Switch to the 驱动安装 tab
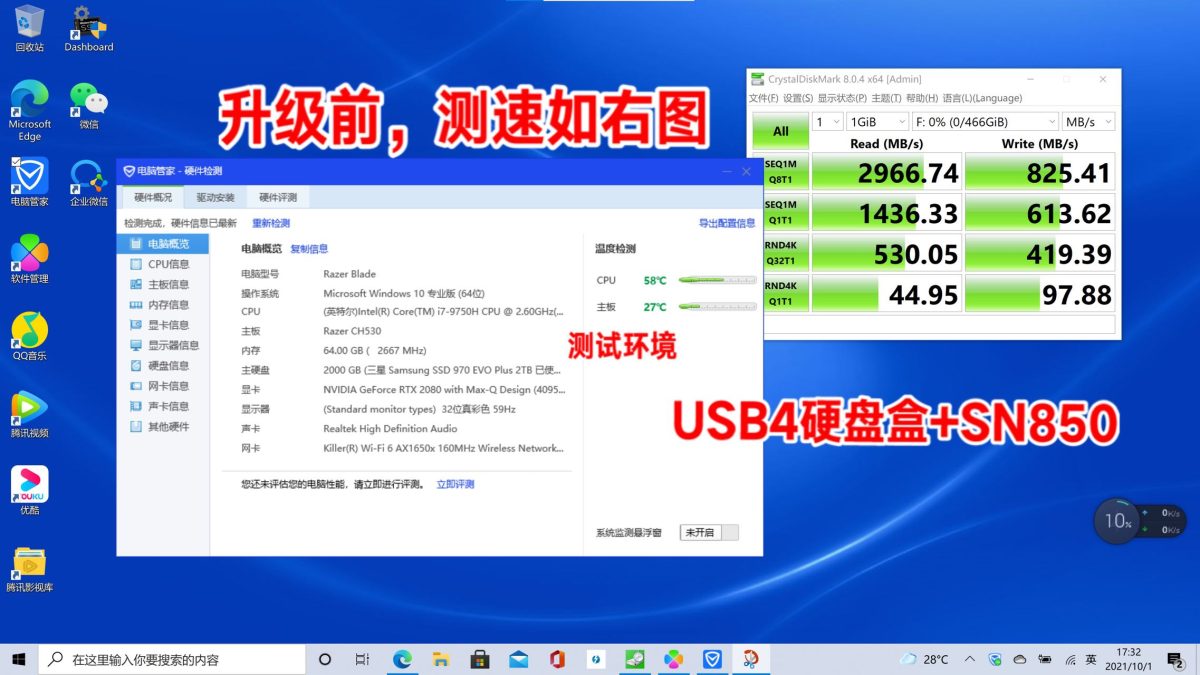 pos(215,198)
